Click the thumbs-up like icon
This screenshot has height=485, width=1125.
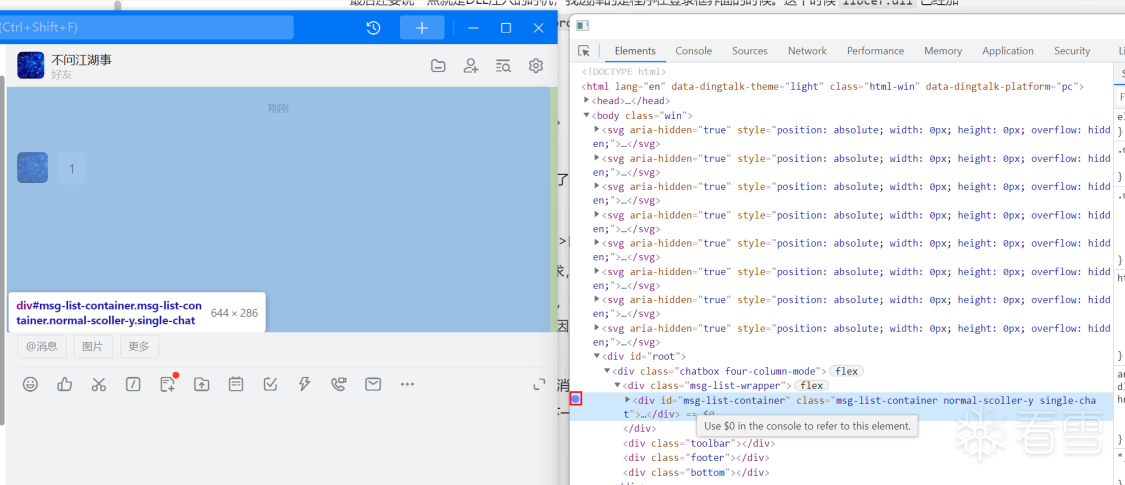[x=65, y=385]
